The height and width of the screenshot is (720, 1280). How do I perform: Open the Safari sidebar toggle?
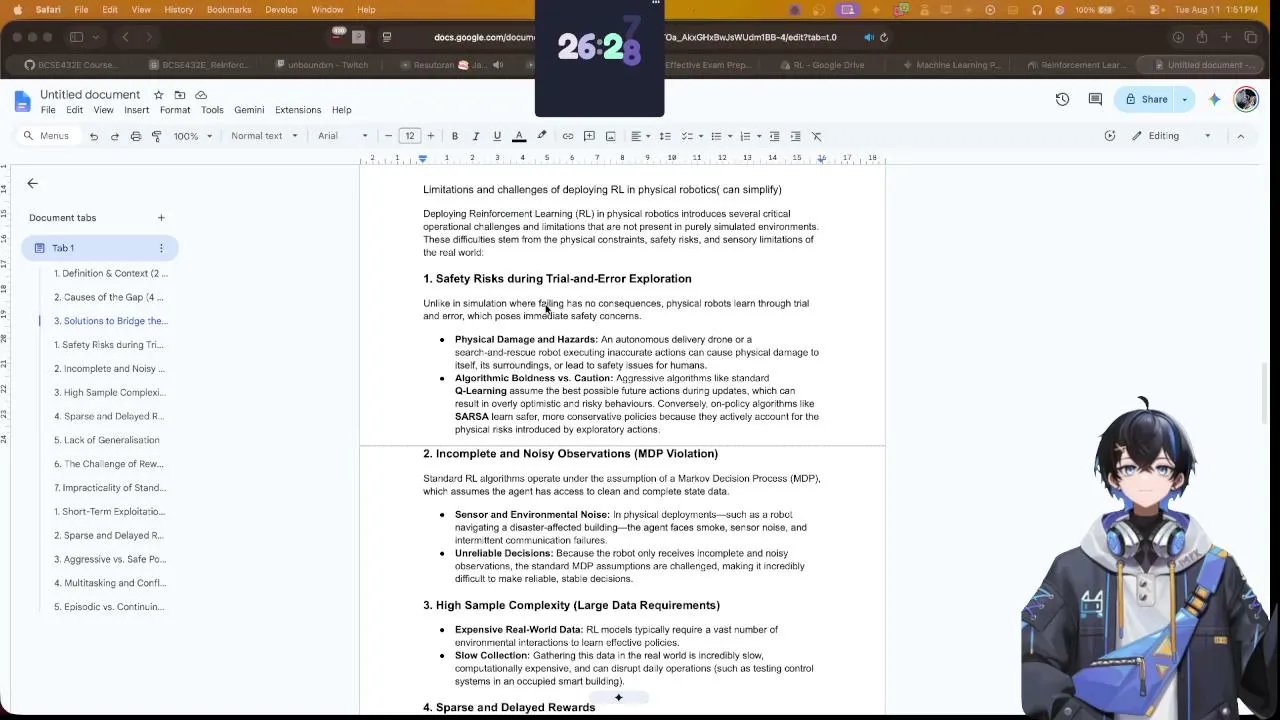[x=76, y=37]
